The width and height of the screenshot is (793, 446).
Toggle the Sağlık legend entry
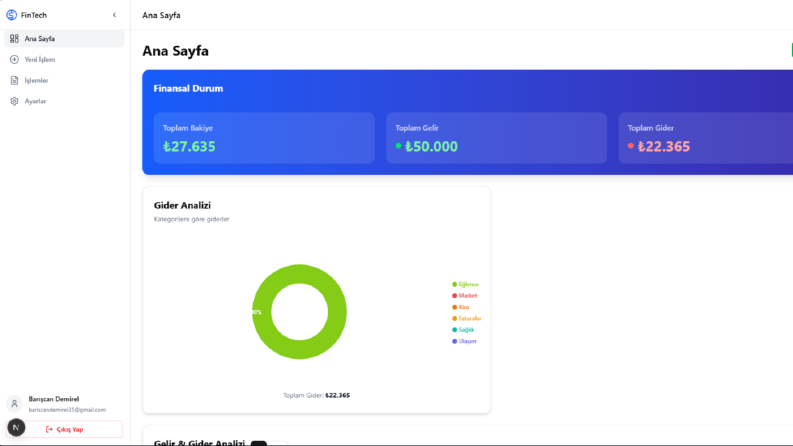coord(463,330)
